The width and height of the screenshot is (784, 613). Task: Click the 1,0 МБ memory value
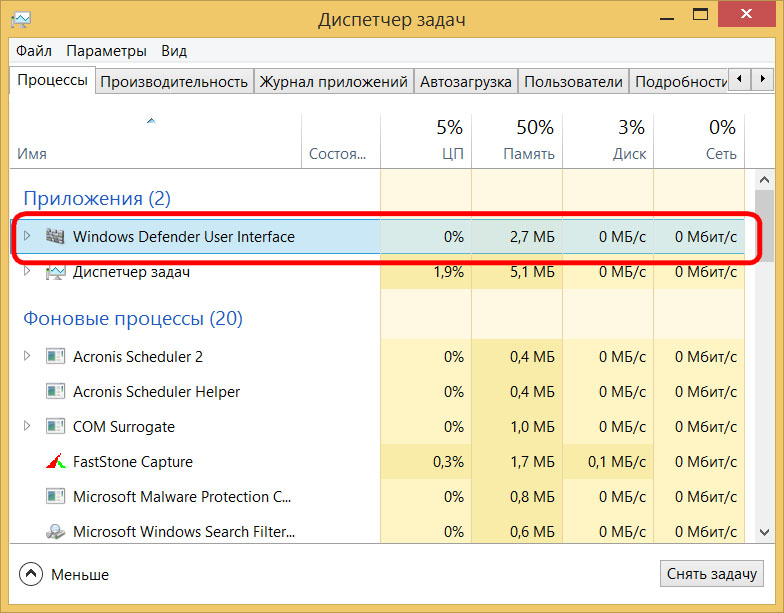coord(532,426)
